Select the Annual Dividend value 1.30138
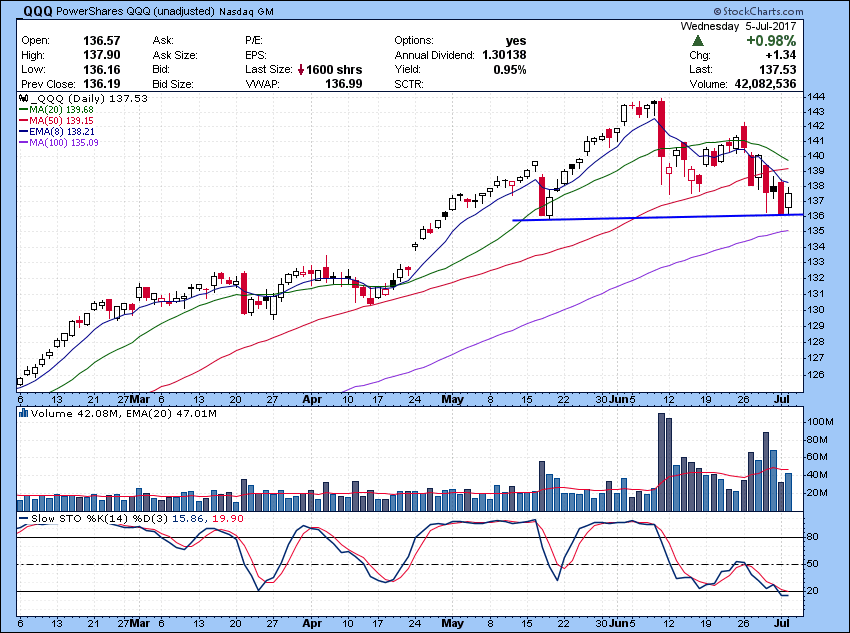Viewport: 850px width, 633px height. (504, 55)
